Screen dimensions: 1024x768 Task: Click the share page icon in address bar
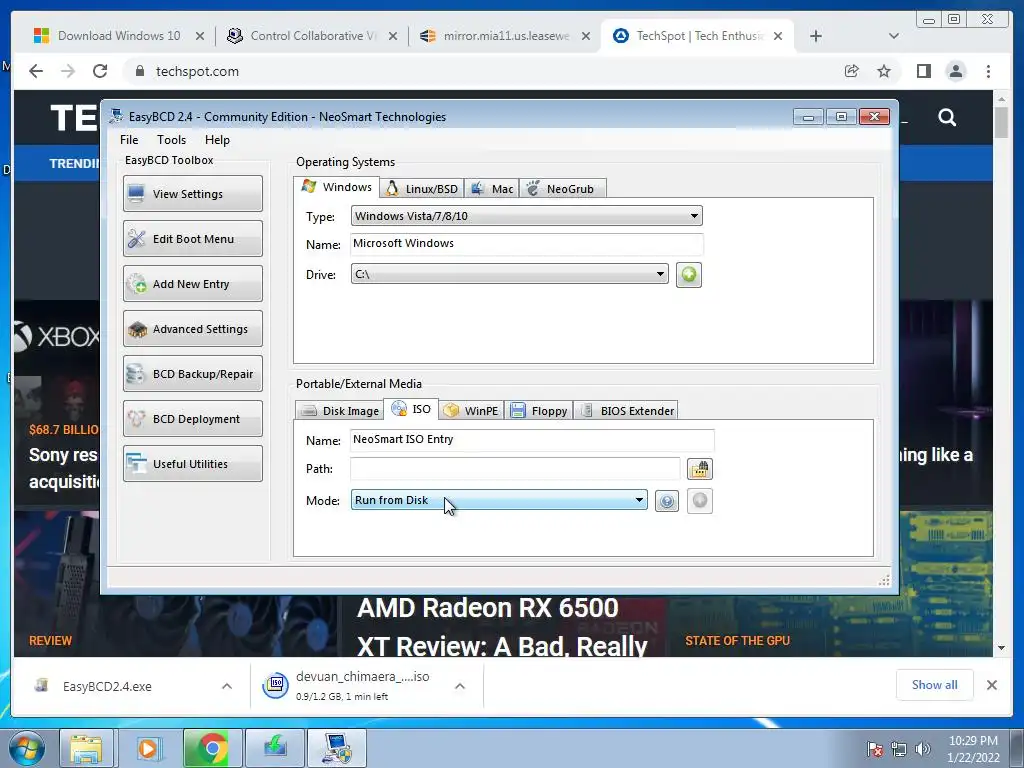point(851,71)
